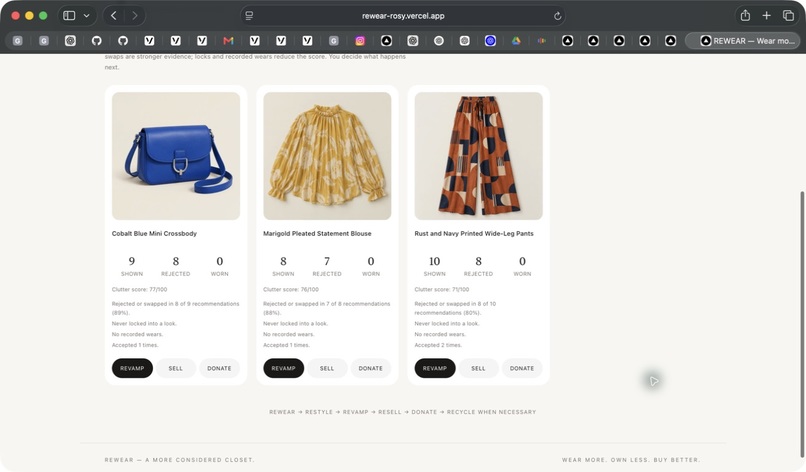This screenshot has width=806, height=472.
Task: Switch to the blue circle icon tab
Action: pyautogui.click(x=490, y=41)
